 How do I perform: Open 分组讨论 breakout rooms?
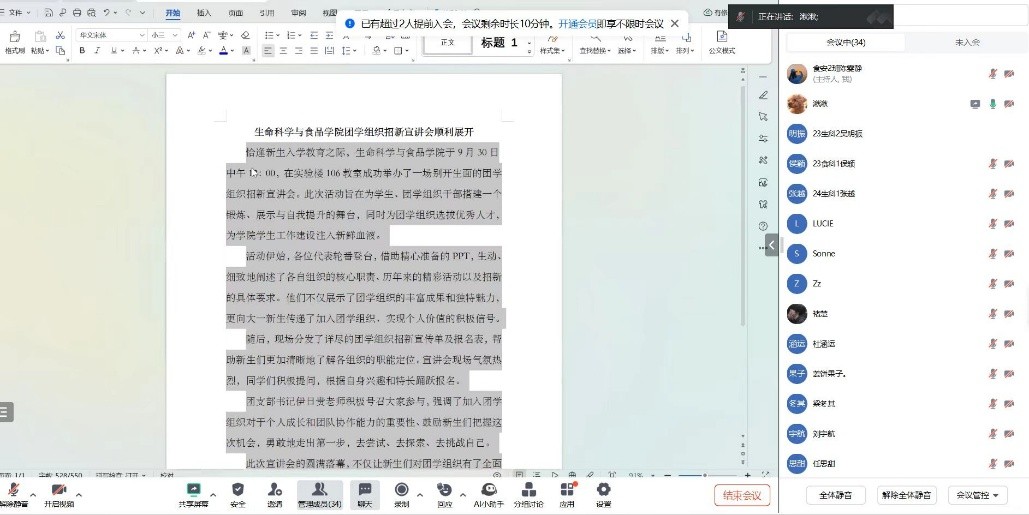528,490
